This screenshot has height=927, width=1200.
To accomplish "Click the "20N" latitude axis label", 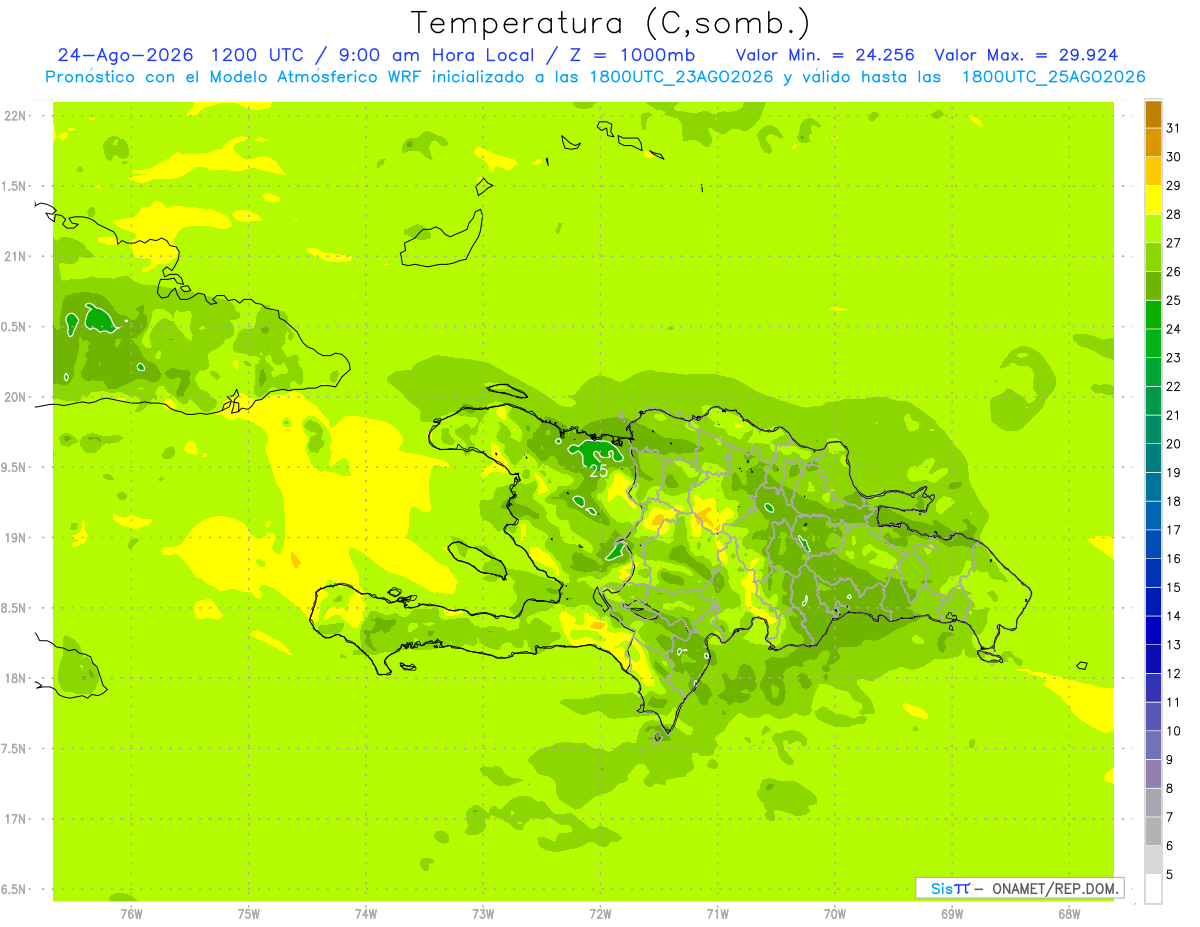I will coord(15,397).
